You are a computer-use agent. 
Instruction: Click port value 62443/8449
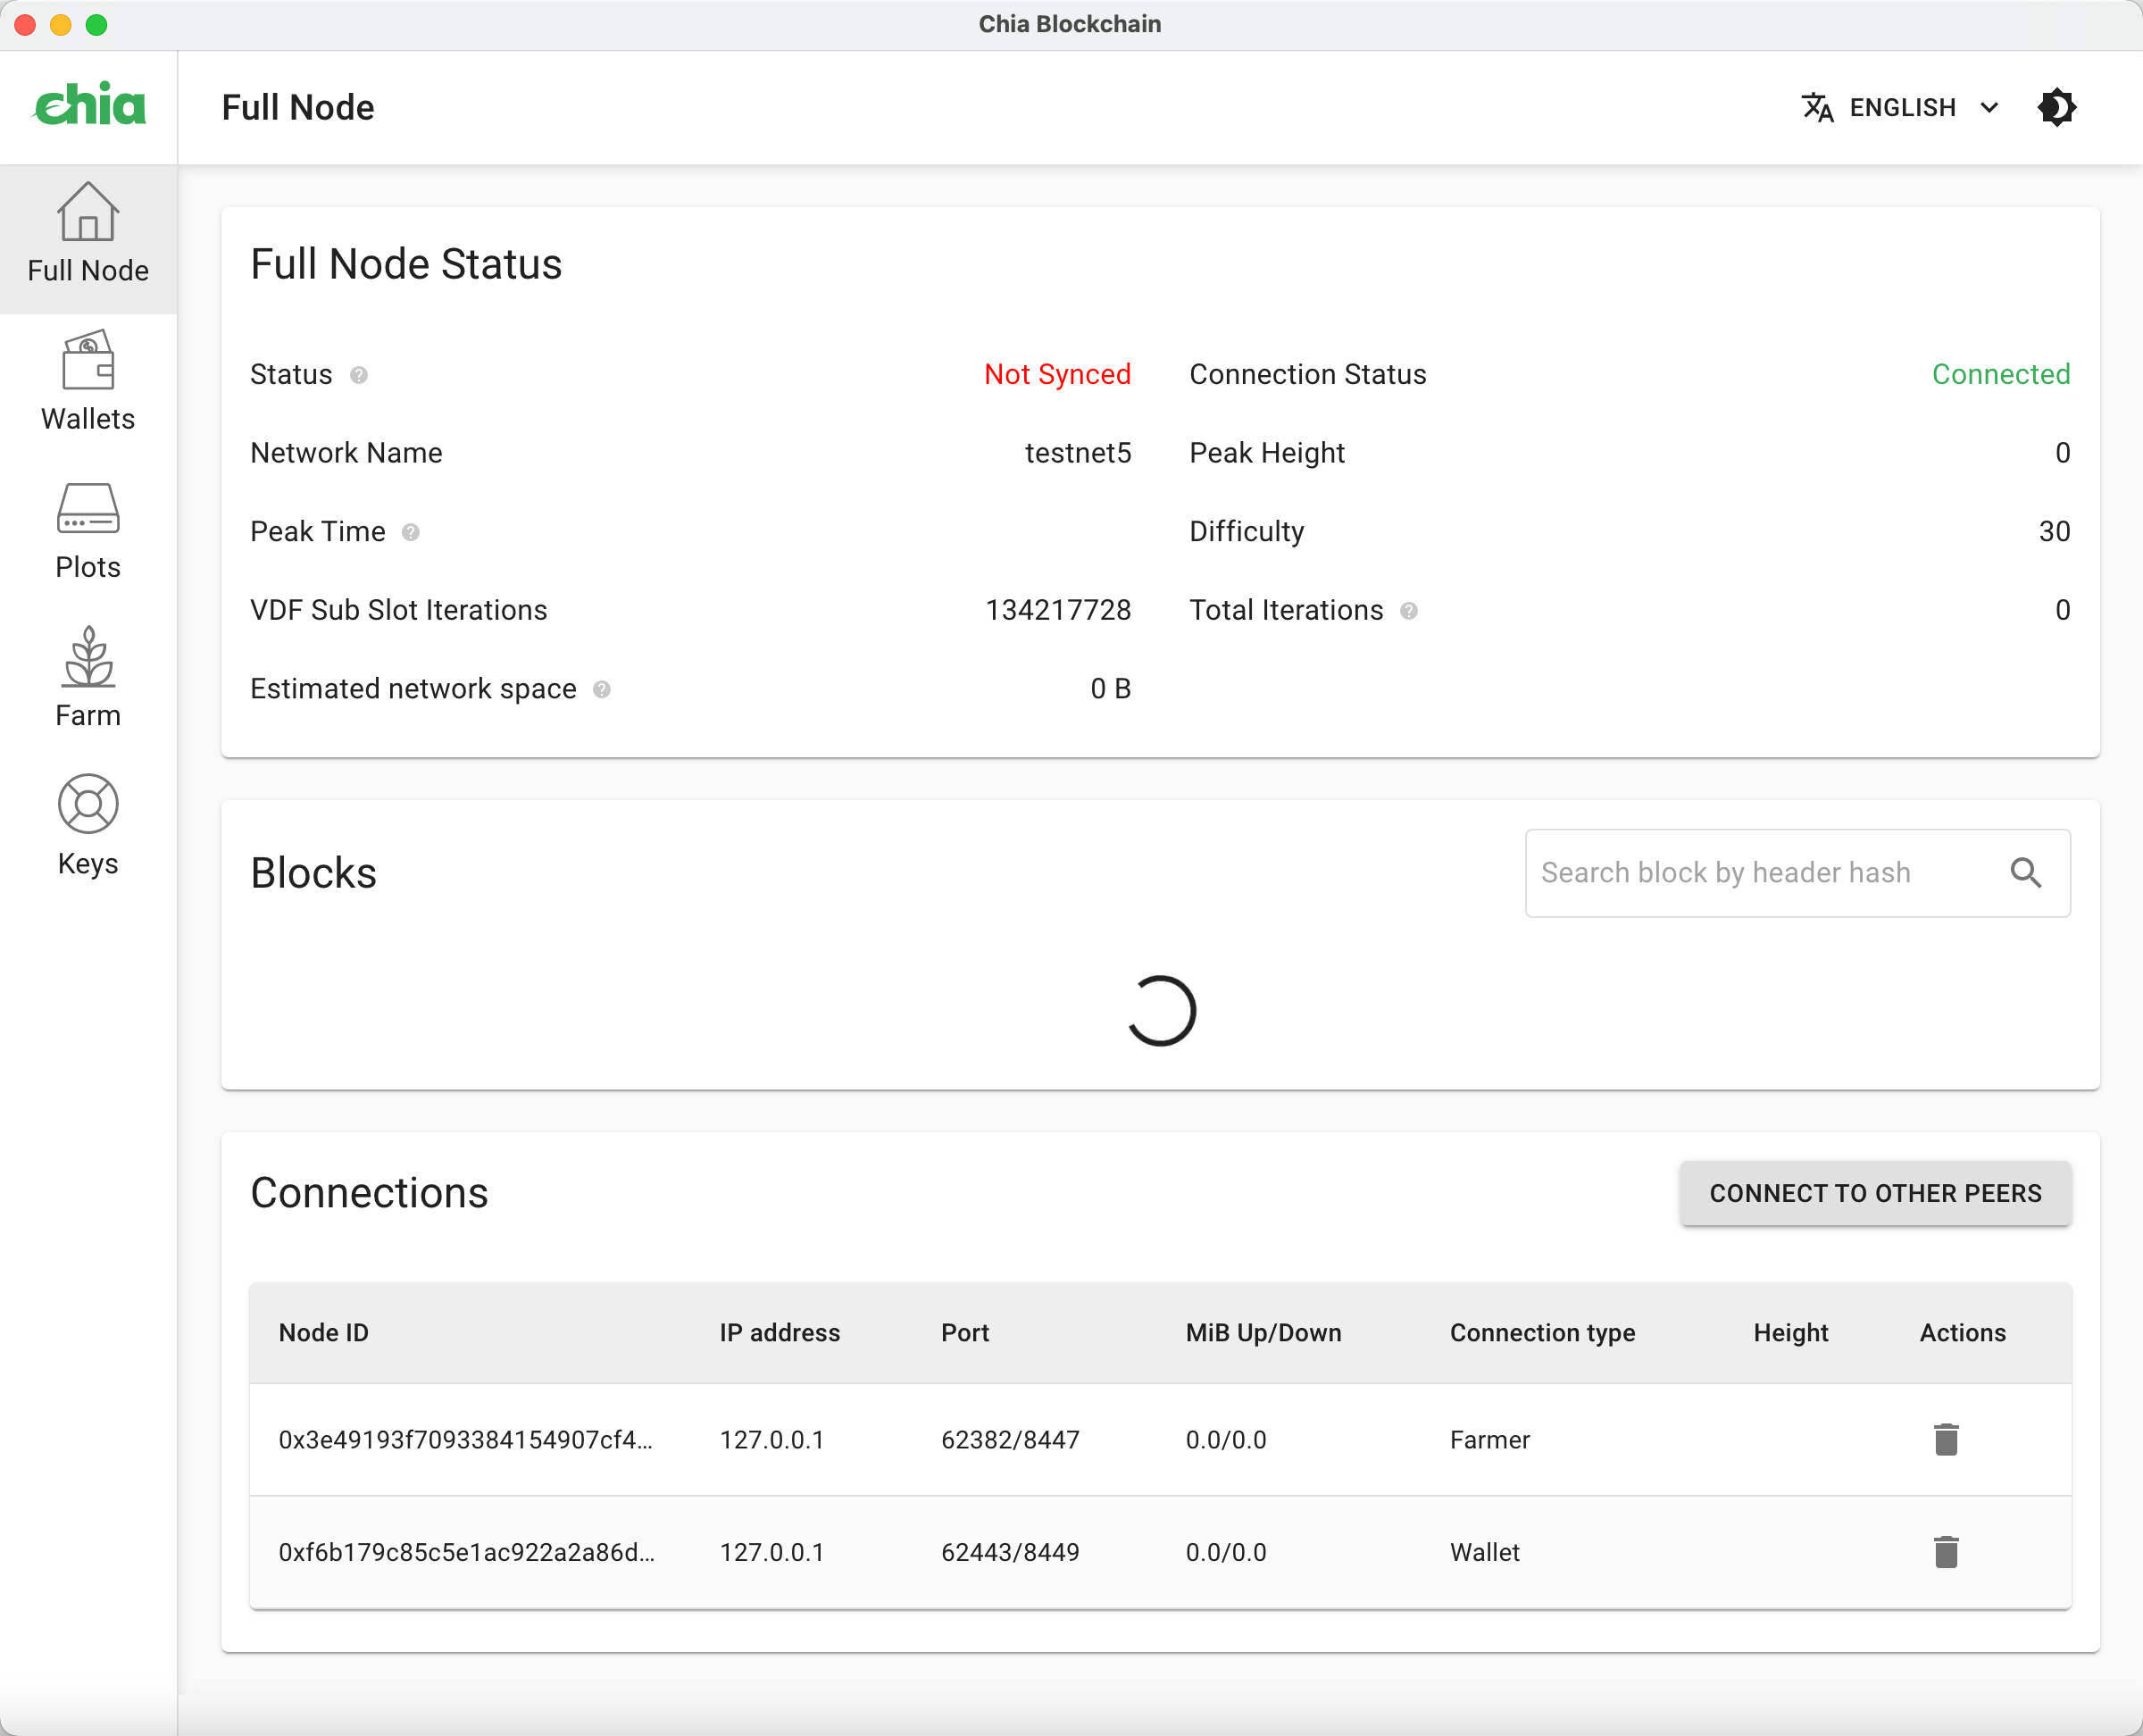tap(1010, 1552)
